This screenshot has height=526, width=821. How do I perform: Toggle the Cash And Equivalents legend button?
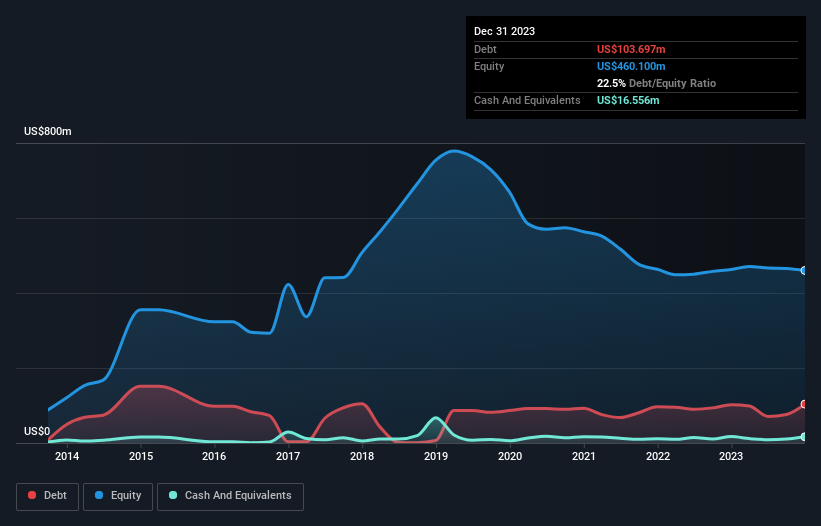[x=230, y=496]
